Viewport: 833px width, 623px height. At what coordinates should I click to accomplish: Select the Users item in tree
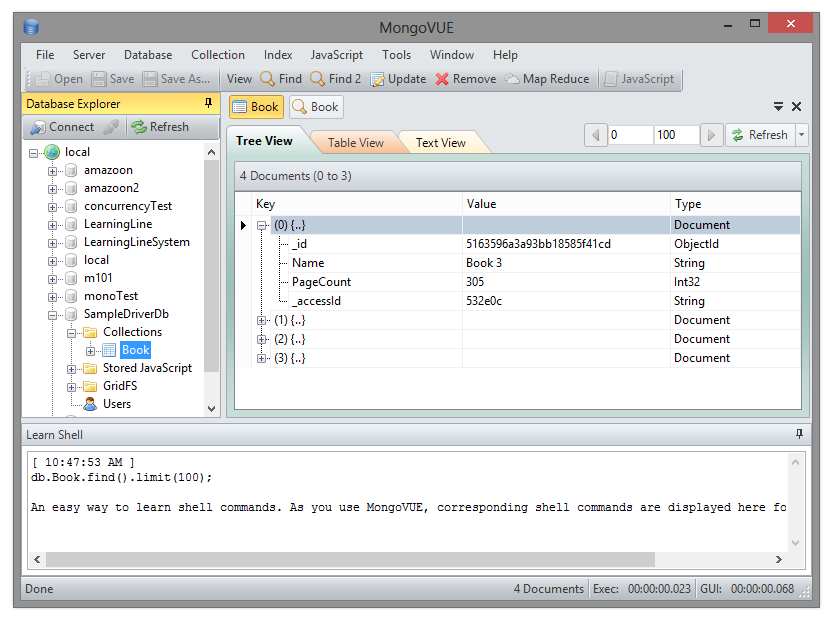tap(116, 404)
